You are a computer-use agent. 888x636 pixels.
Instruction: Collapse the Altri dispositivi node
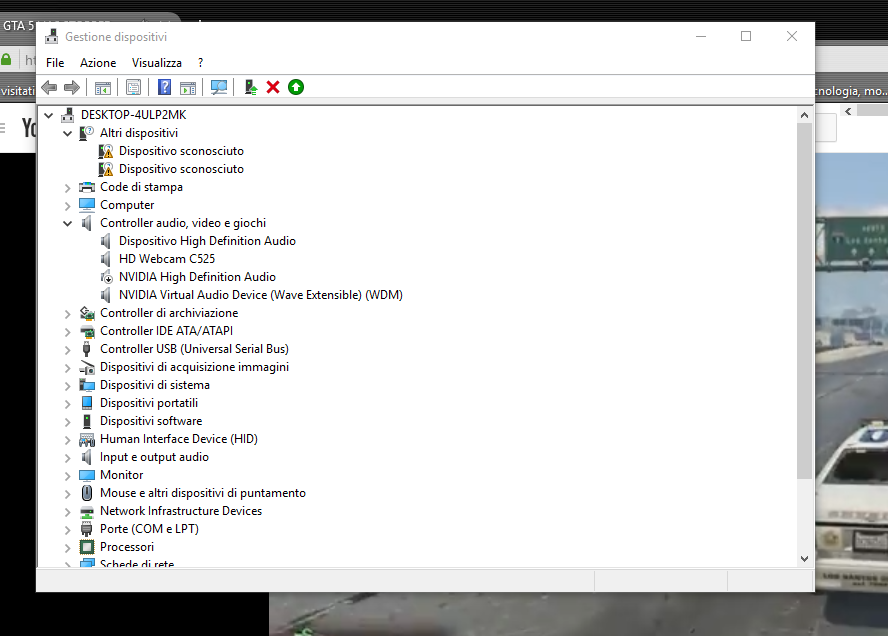[67, 134]
